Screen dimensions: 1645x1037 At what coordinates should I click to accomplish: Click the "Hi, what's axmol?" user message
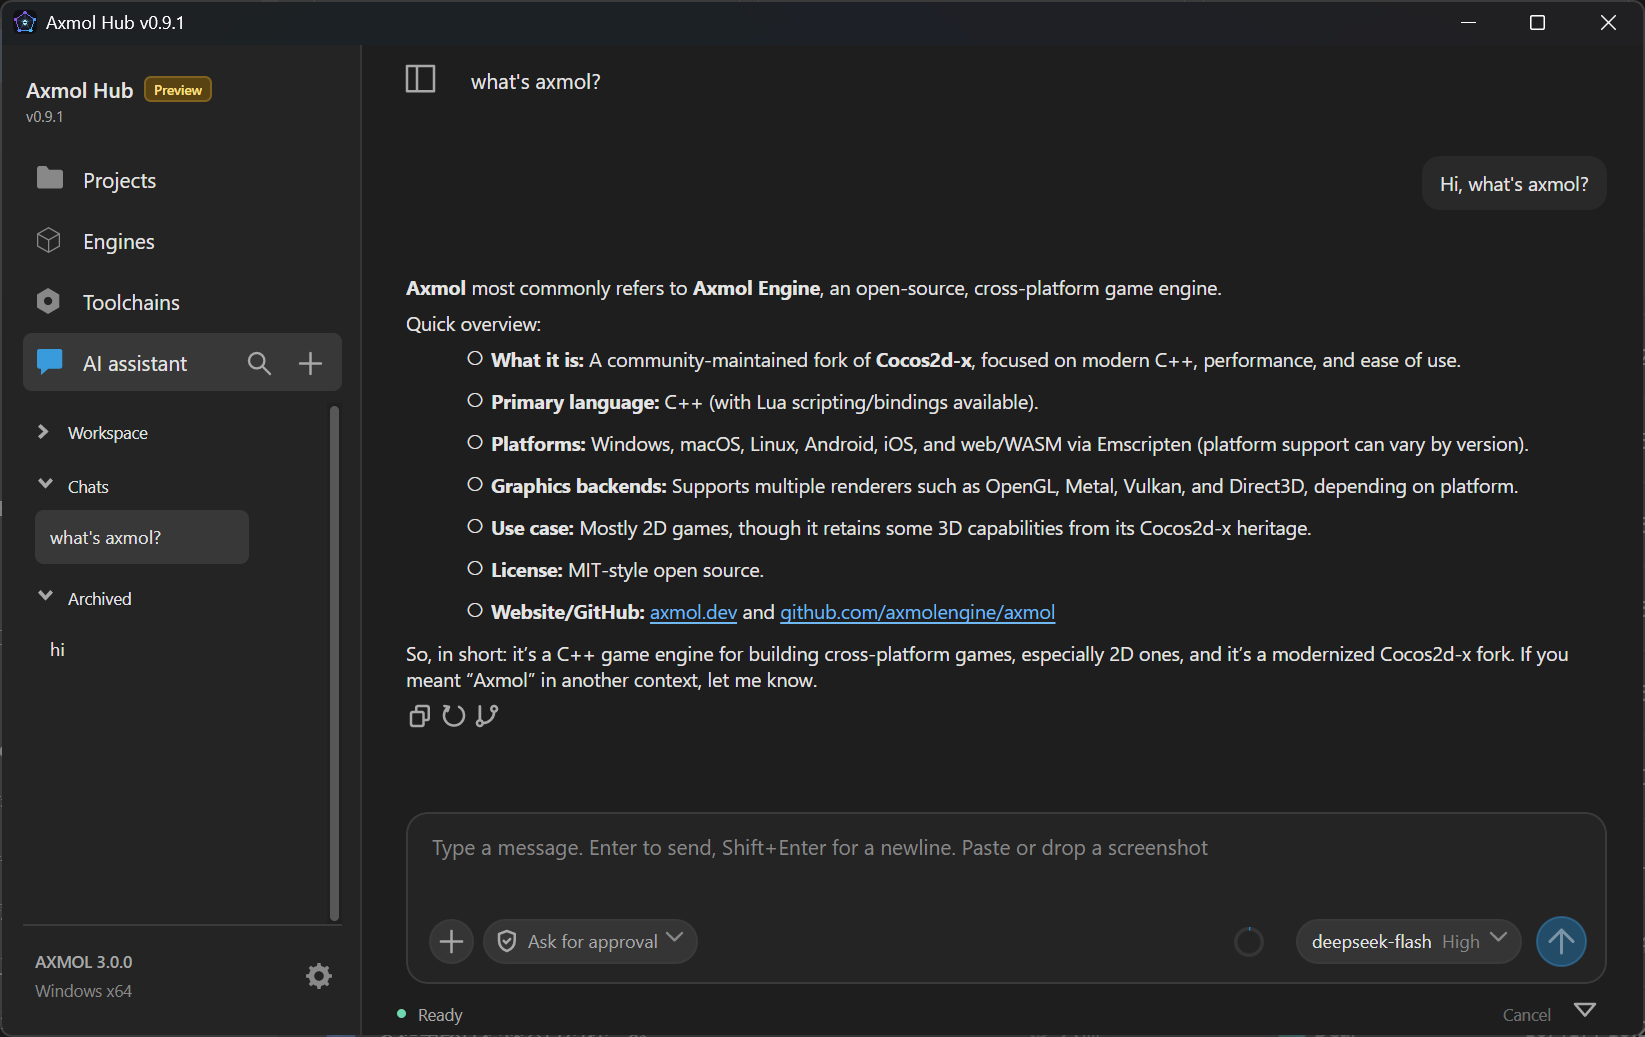(x=1514, y=184)
